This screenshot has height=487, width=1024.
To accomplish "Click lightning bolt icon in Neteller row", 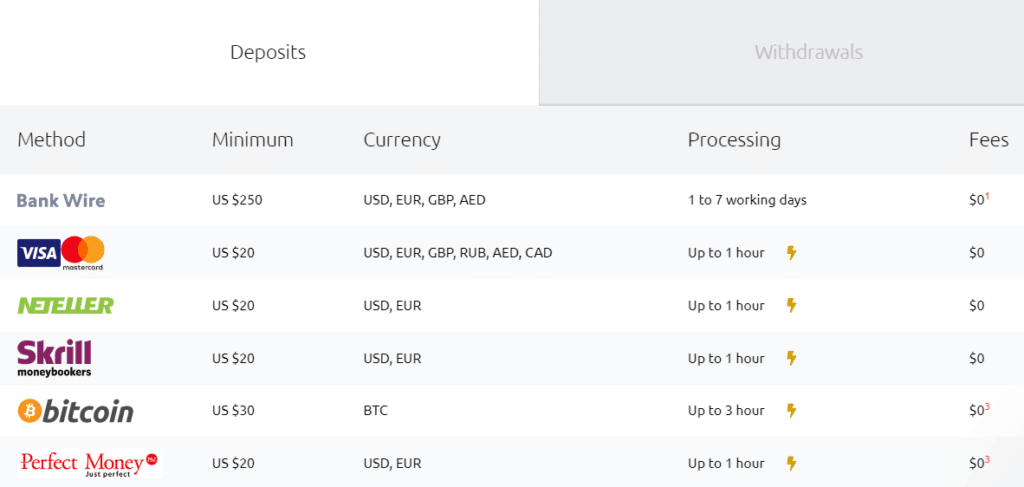I will pos(791,305).
